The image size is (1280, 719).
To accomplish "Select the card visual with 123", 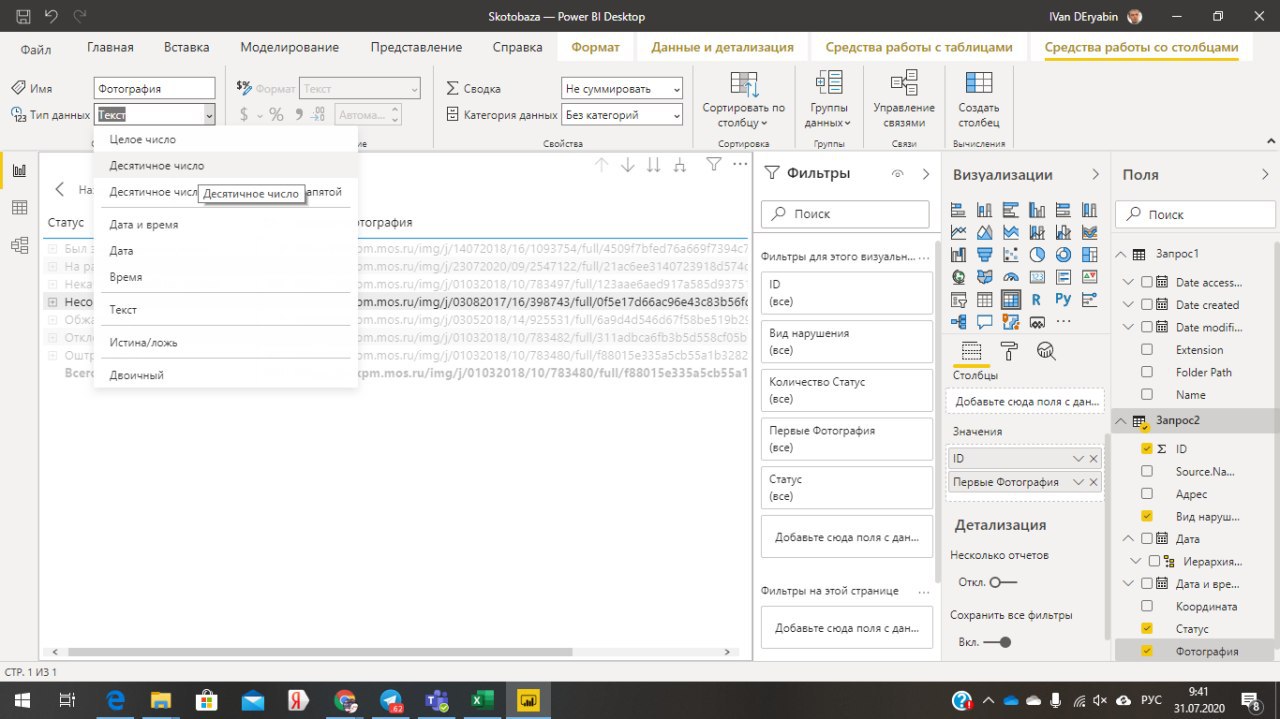I will 1037,277.
